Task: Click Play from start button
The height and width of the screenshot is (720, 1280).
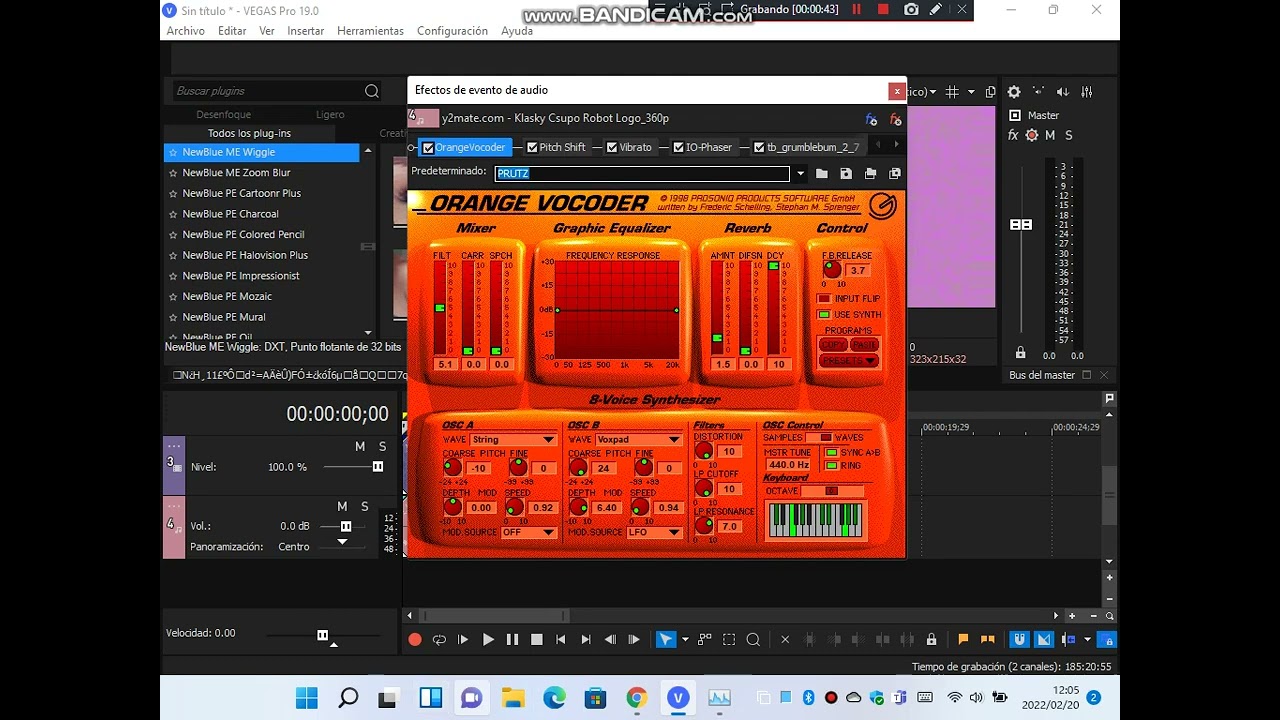Action: pos(463,640)
